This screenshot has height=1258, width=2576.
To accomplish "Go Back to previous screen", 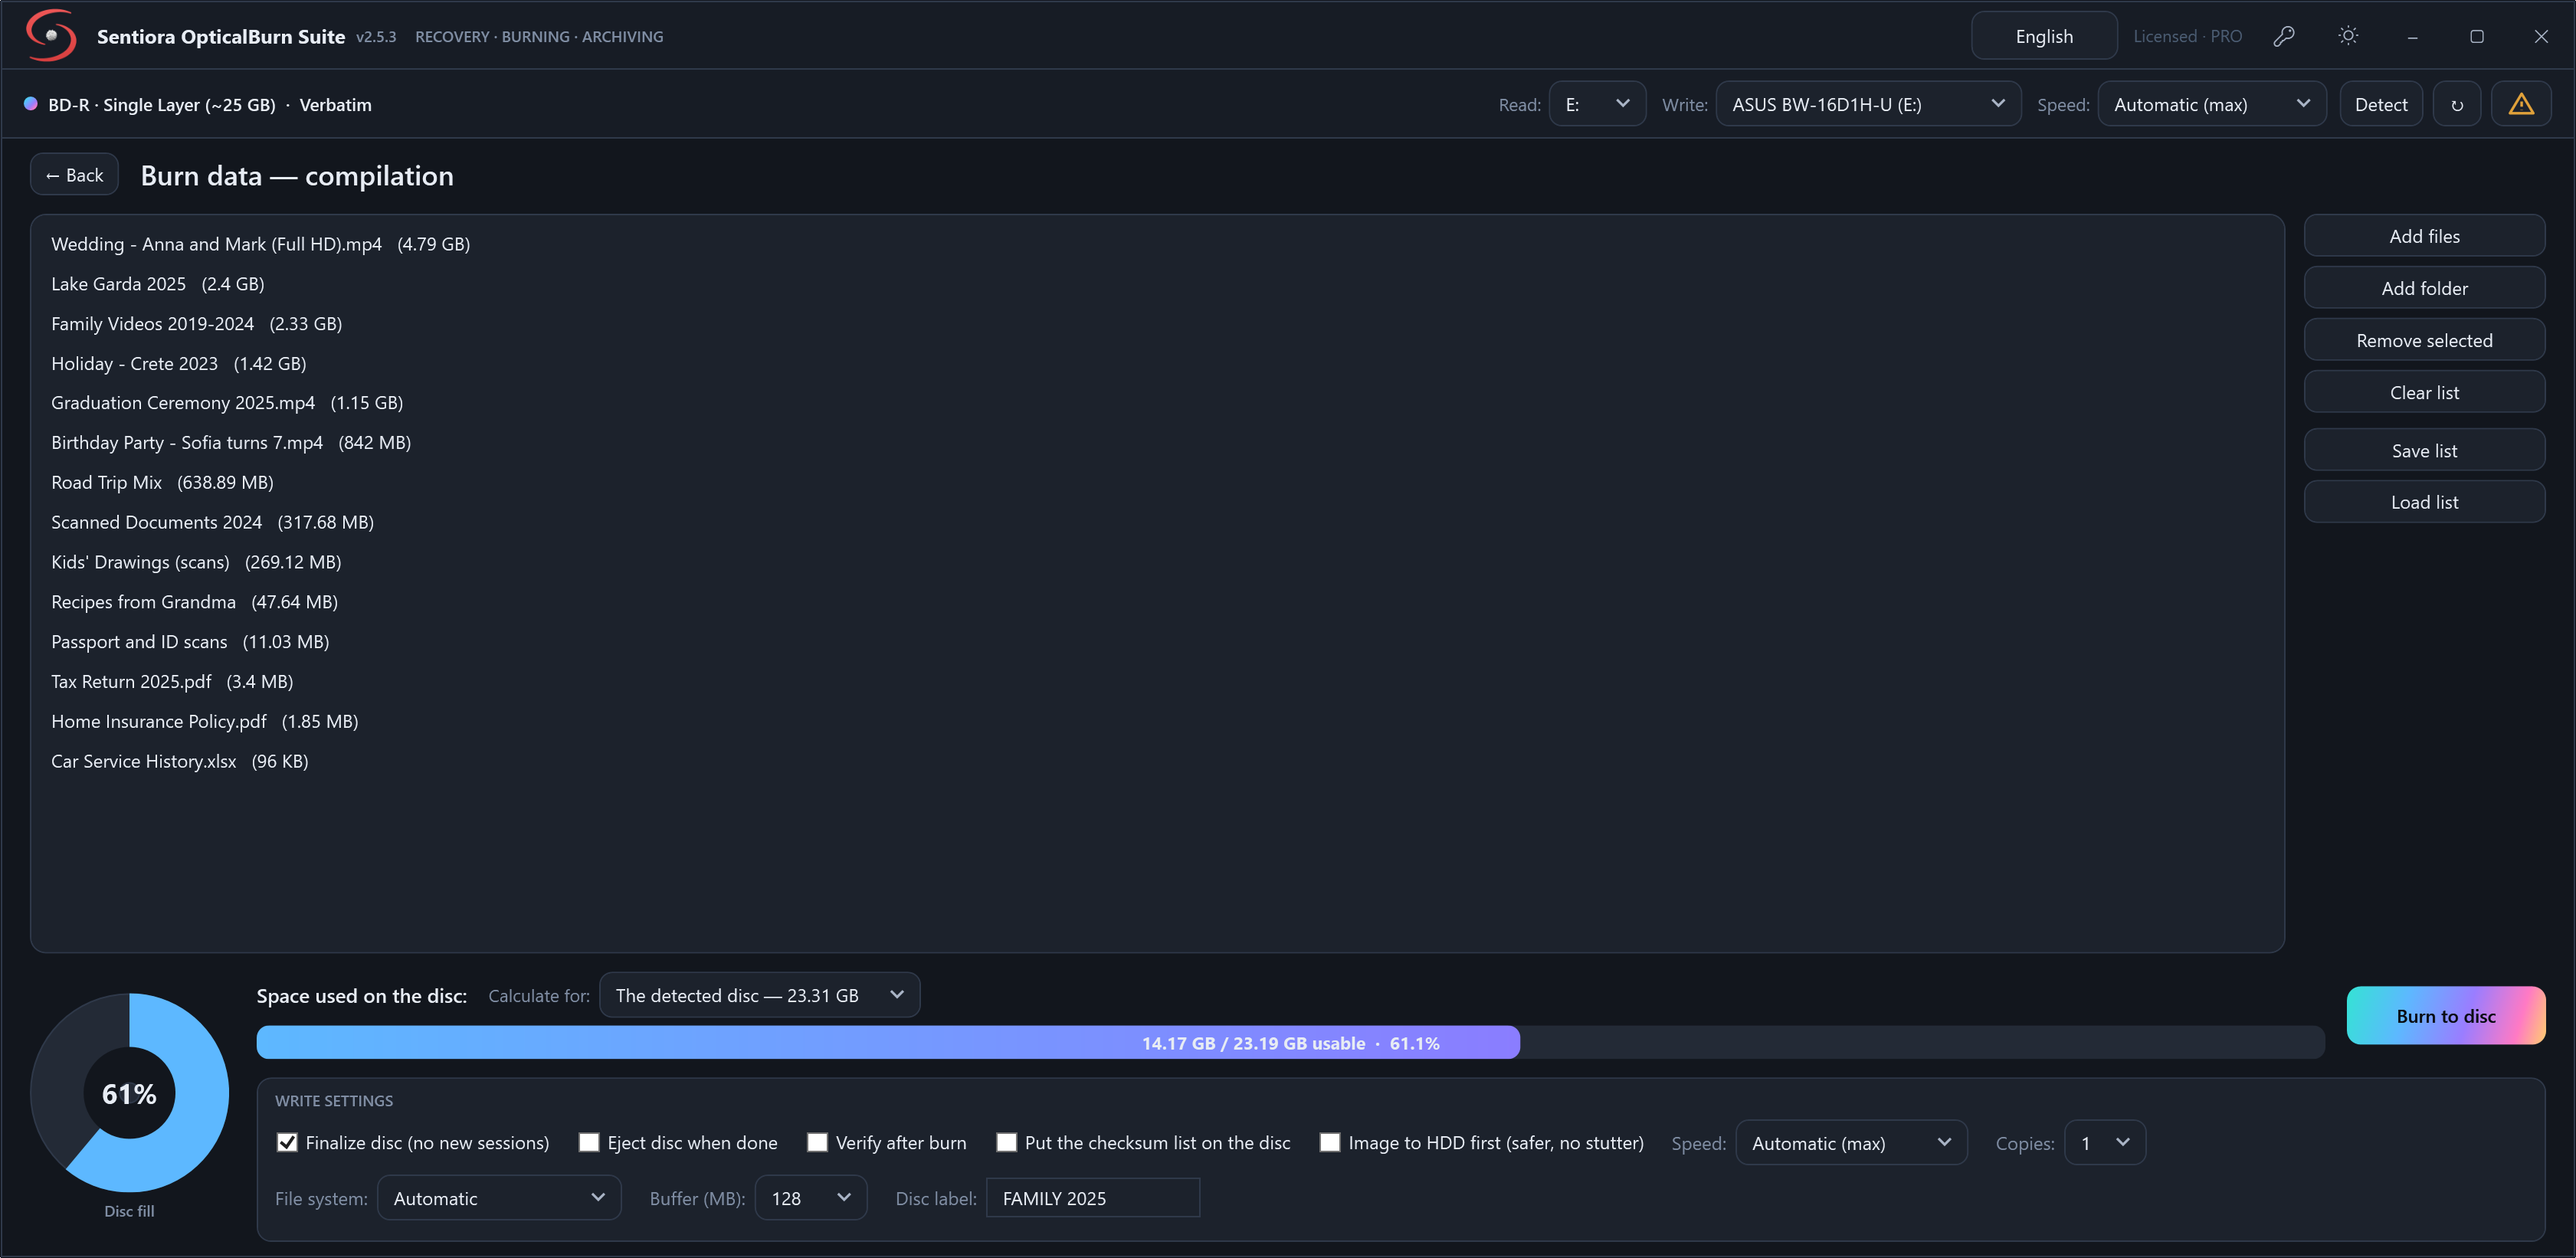I will click(74, 174).
